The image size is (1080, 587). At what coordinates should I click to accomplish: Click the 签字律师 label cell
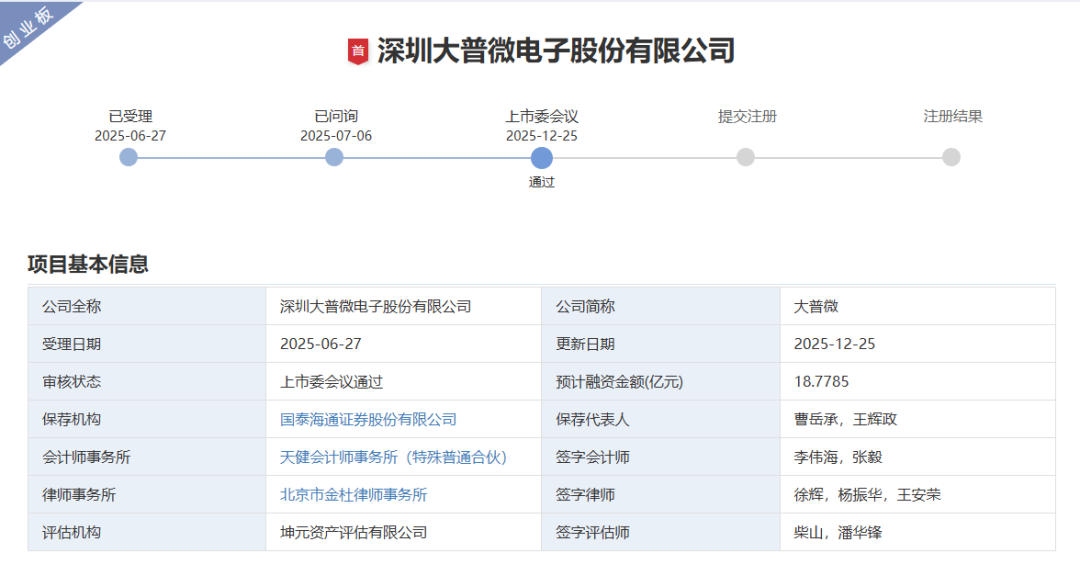pyautogui.click(x=661, y=495)
